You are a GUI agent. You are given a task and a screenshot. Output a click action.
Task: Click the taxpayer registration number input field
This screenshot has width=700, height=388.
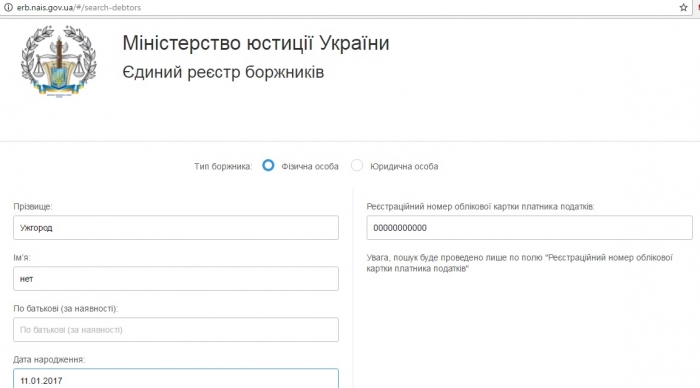529,228
